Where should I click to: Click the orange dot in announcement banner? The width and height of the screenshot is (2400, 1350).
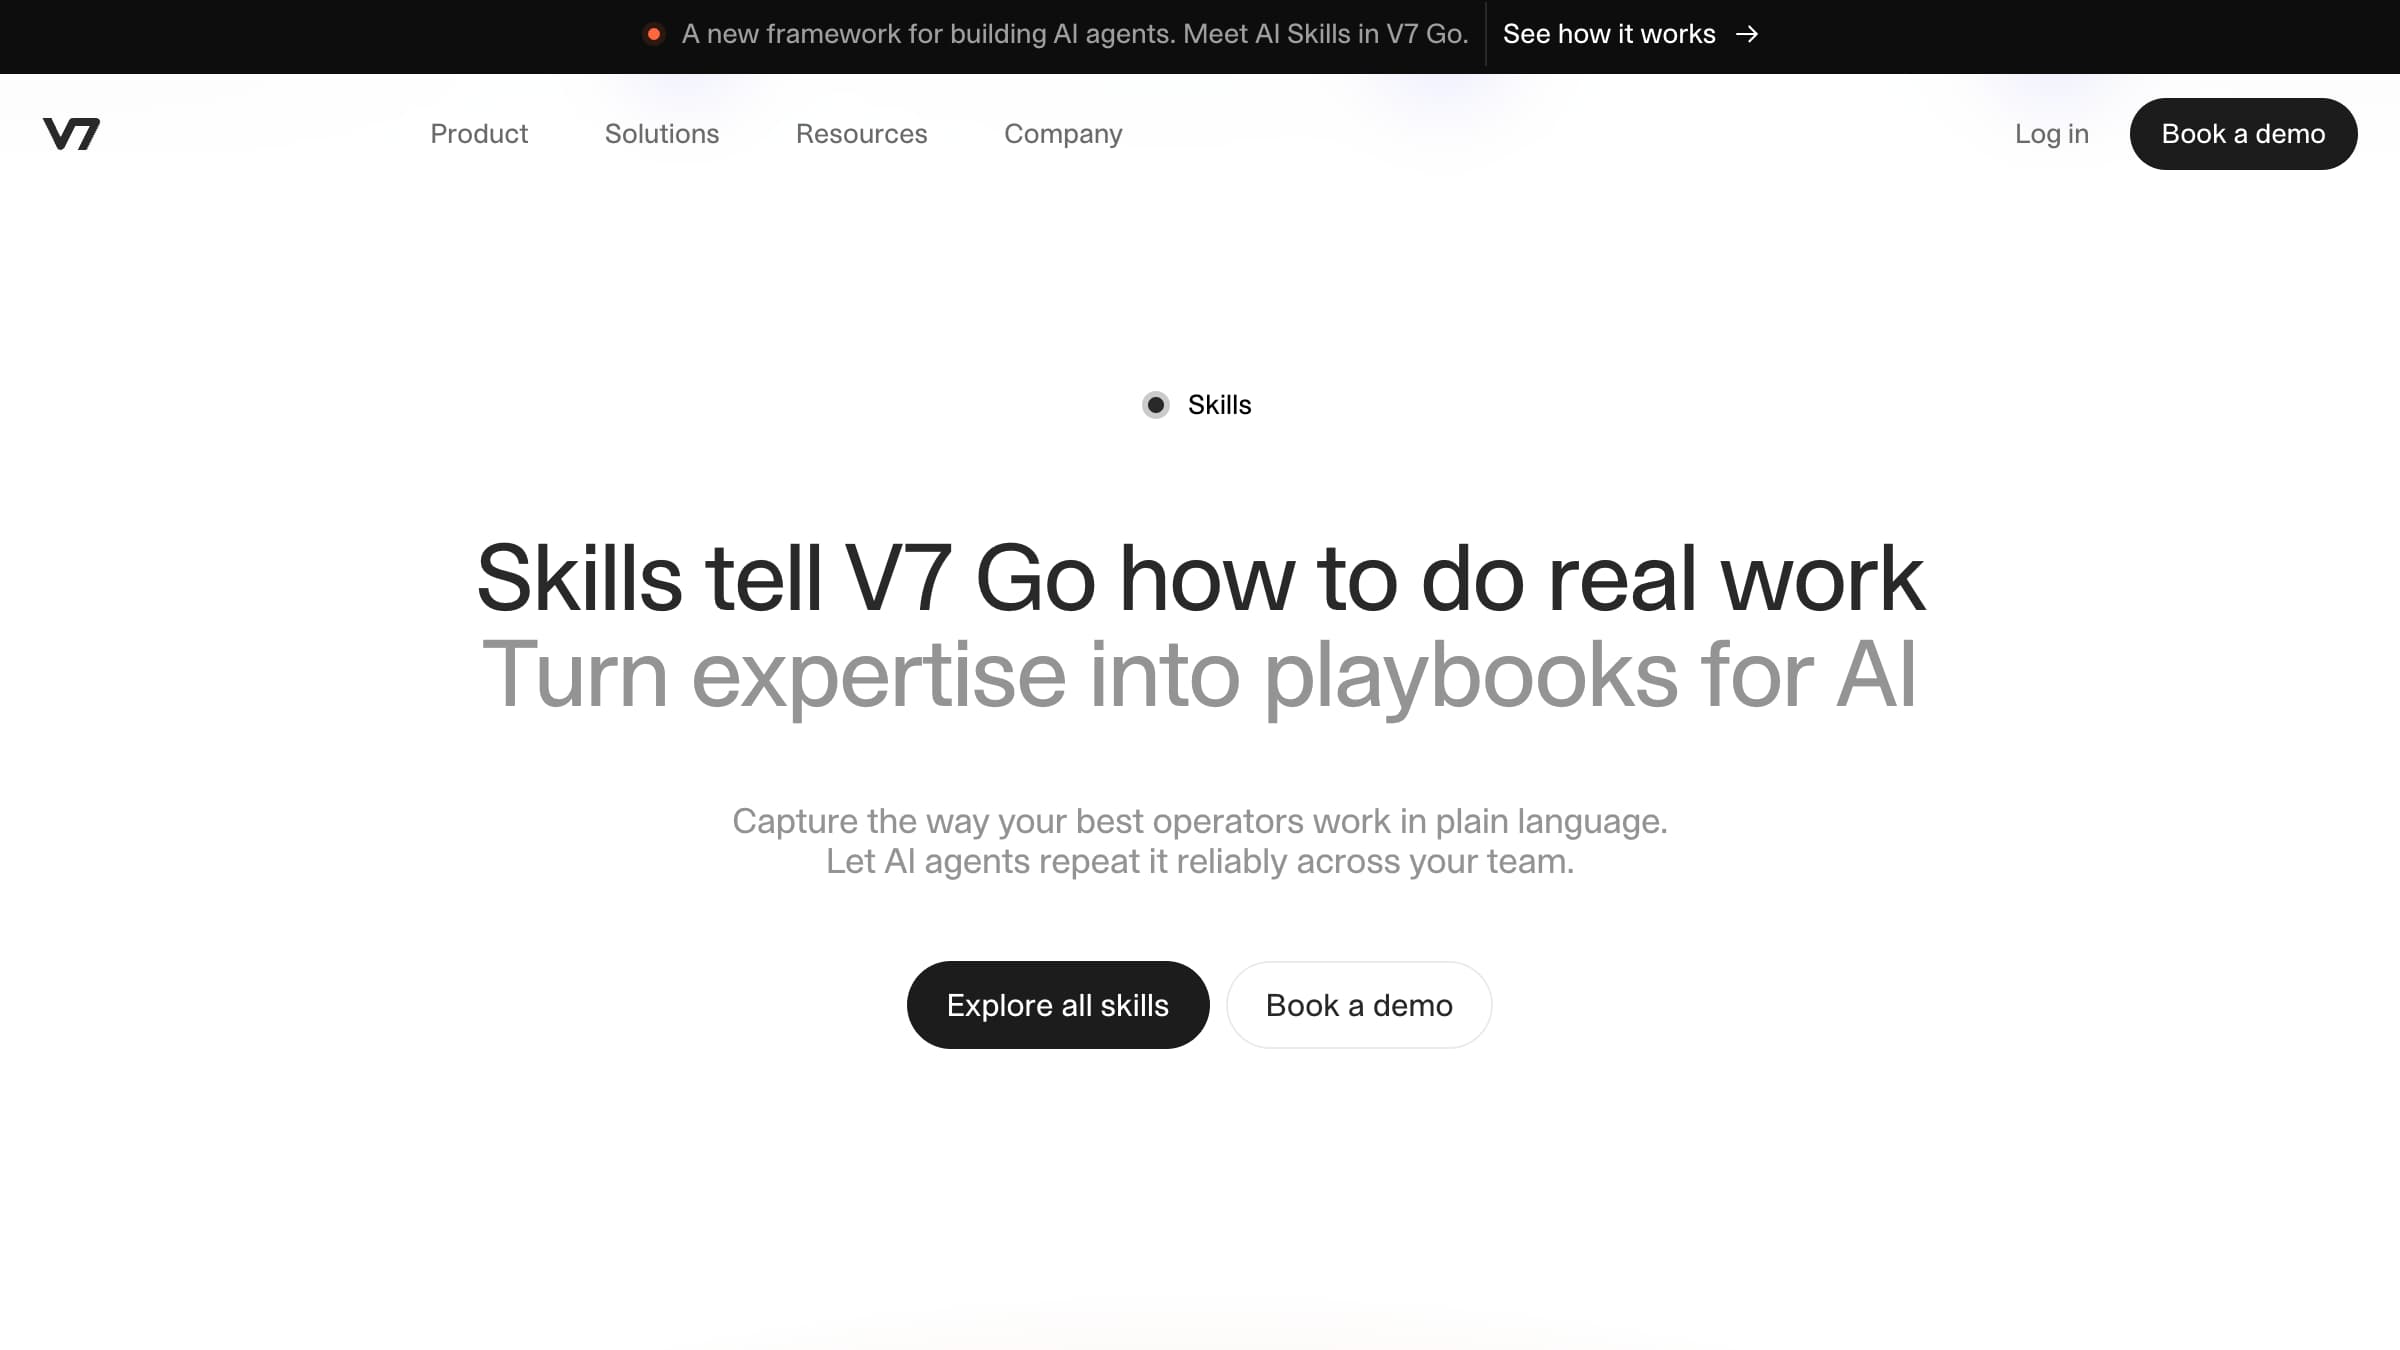click(654, 35)
